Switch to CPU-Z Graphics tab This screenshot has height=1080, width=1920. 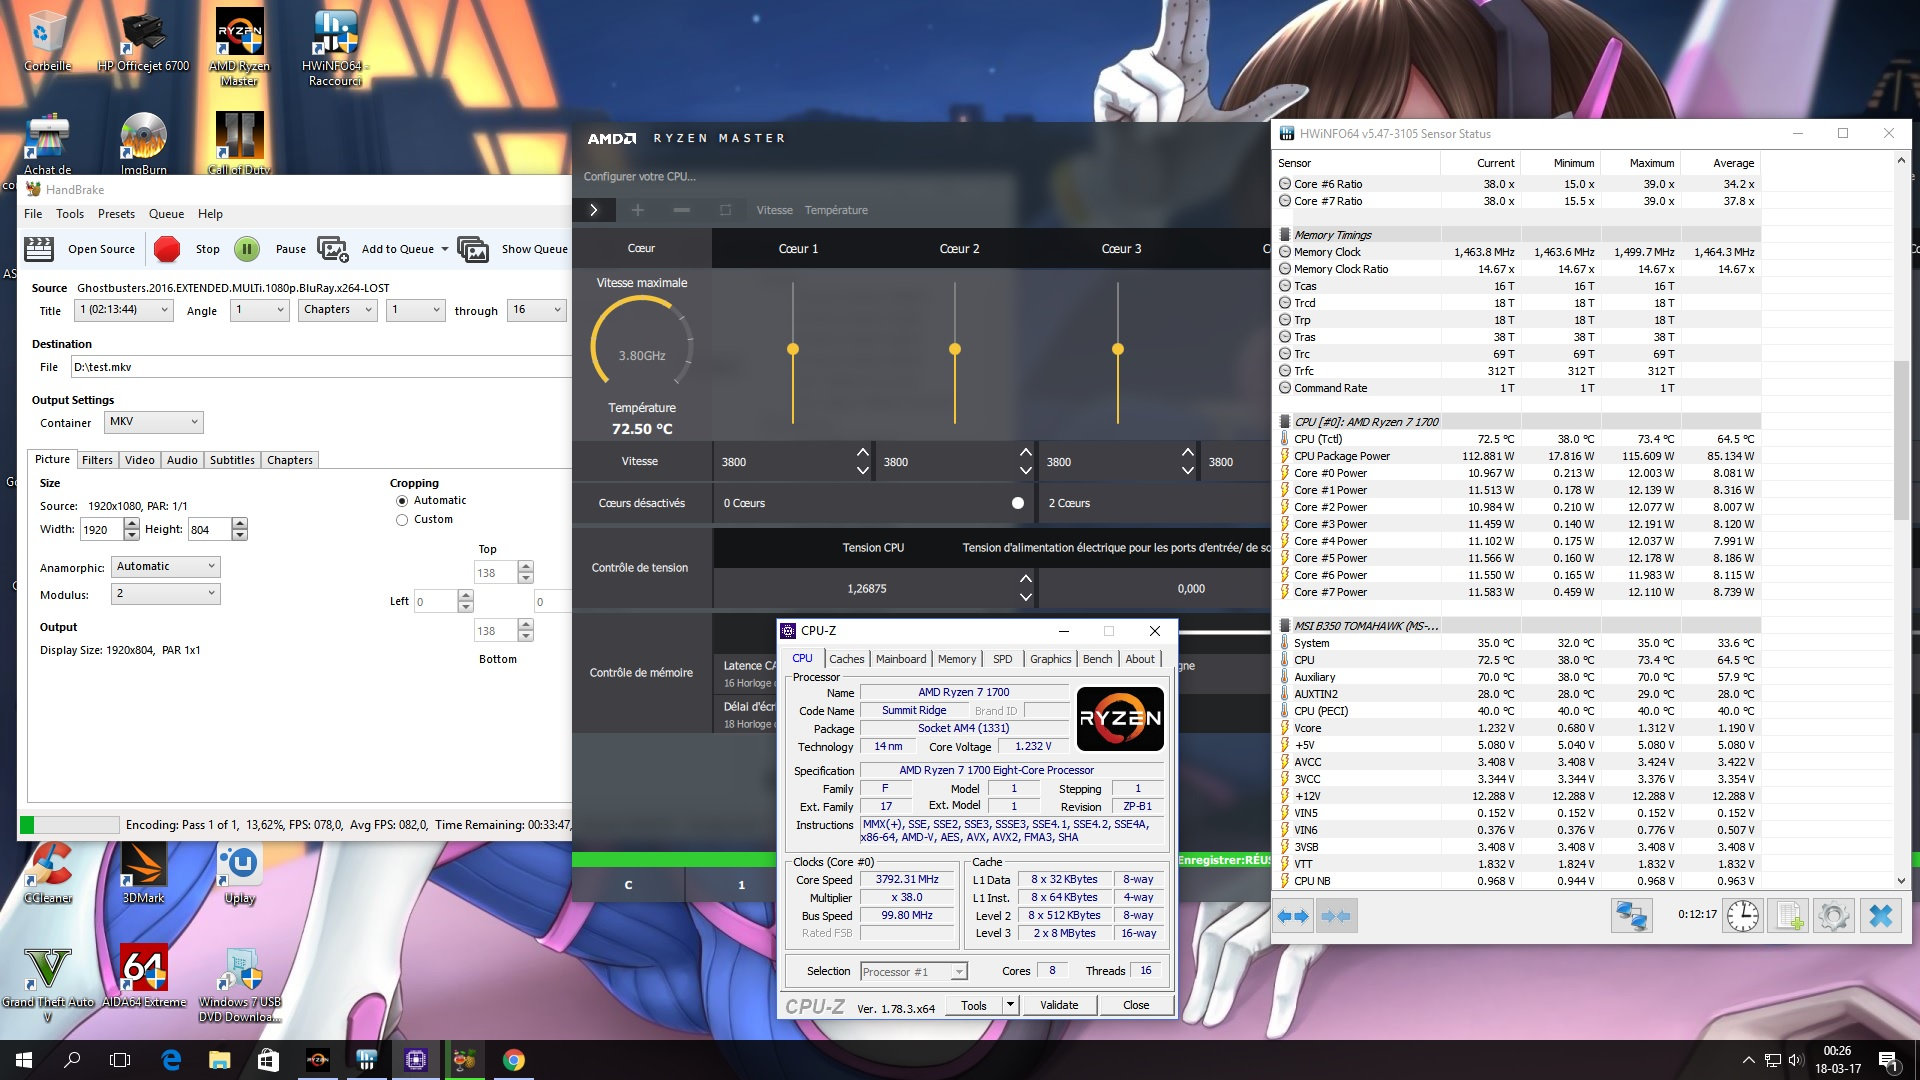coord(1050,659)
